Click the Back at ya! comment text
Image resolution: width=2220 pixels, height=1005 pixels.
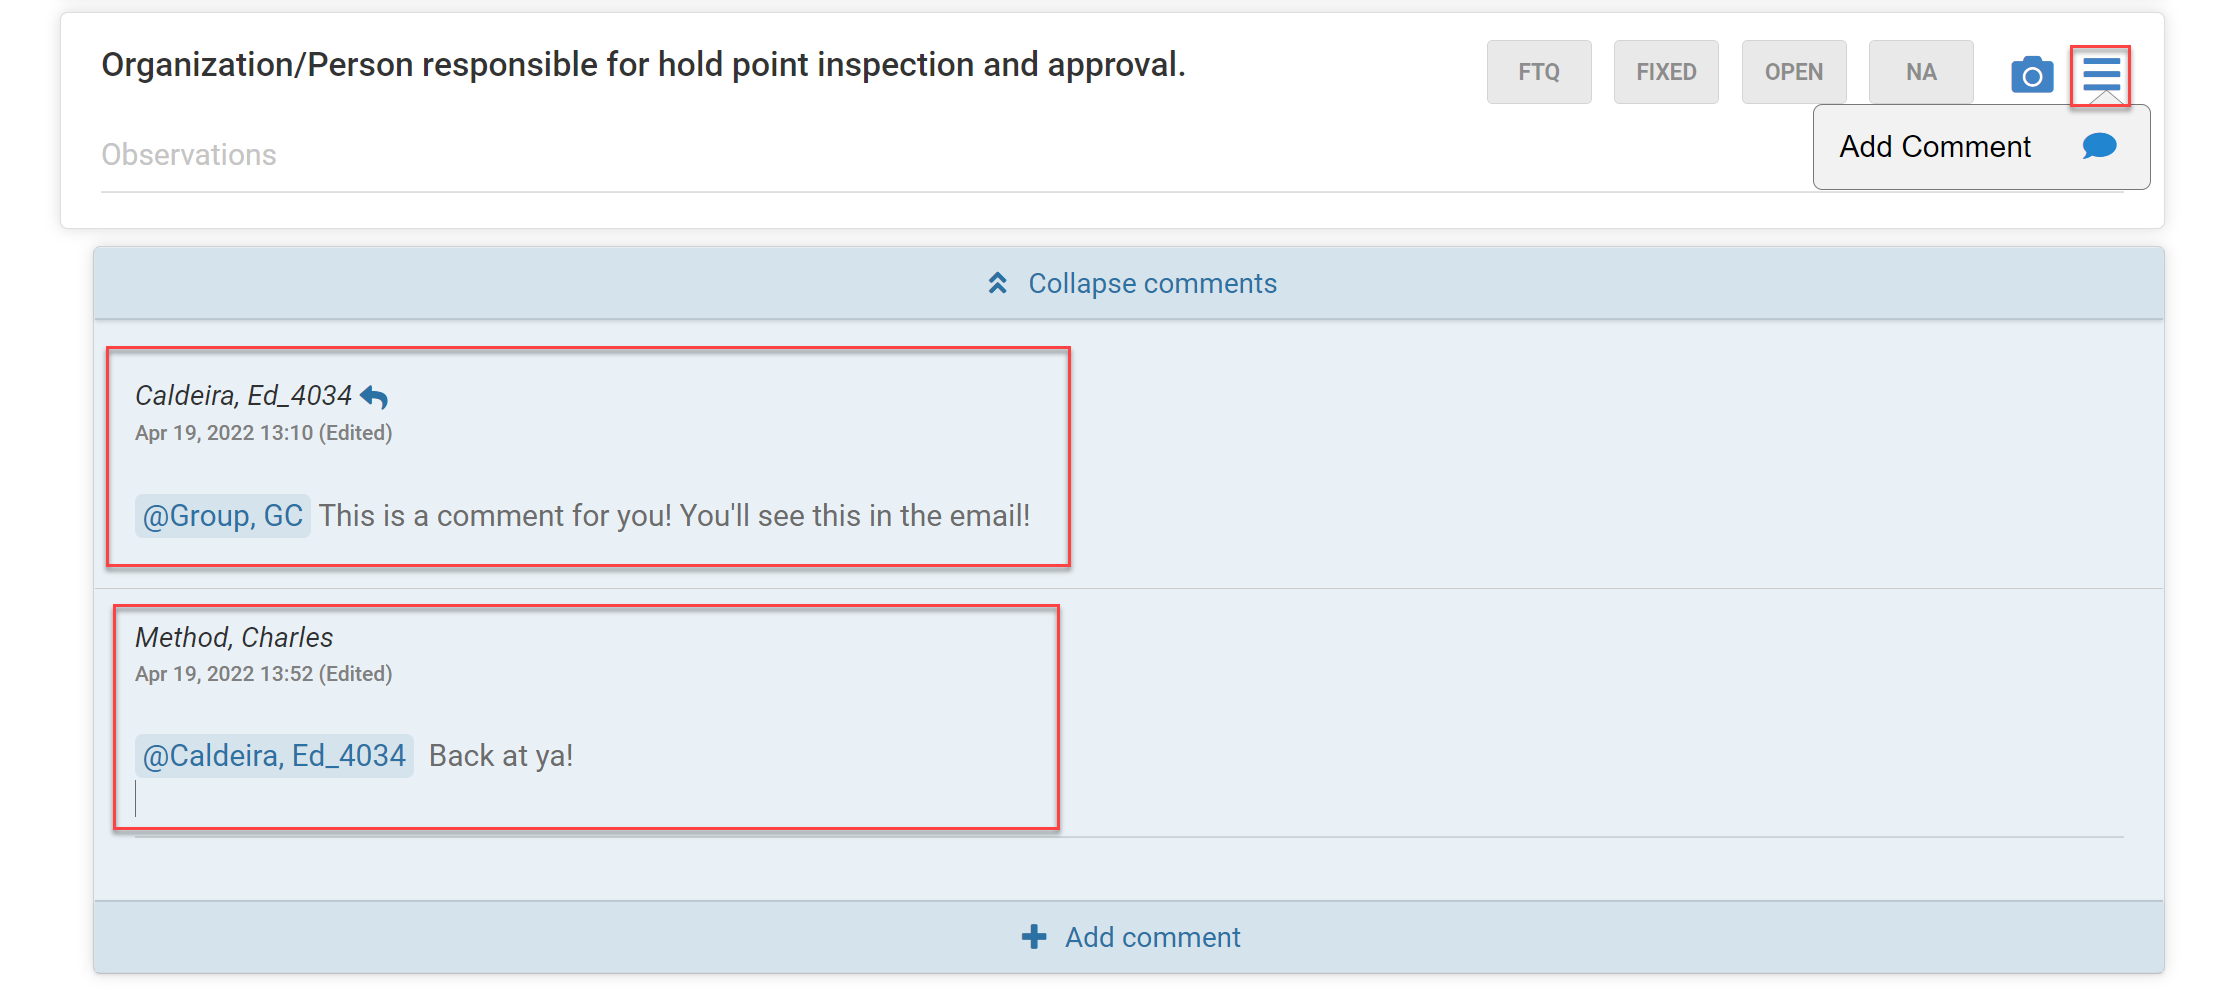coord(501,756)
